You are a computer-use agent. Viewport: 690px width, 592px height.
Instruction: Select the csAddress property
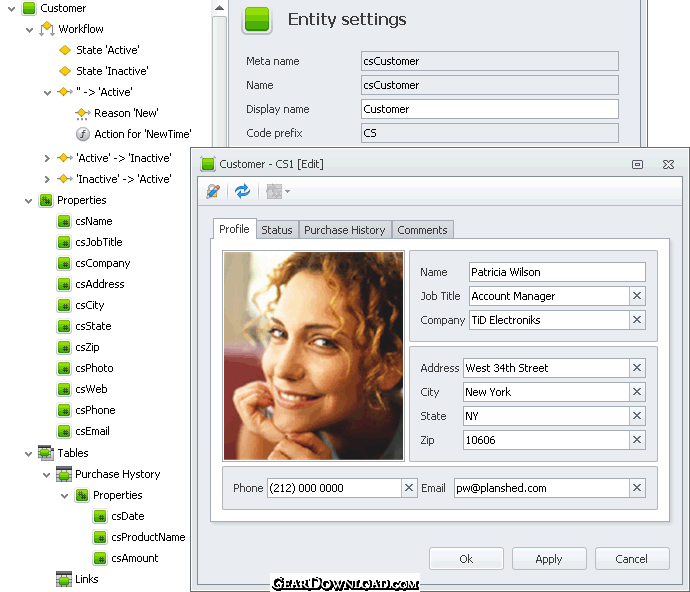[99, 284]
